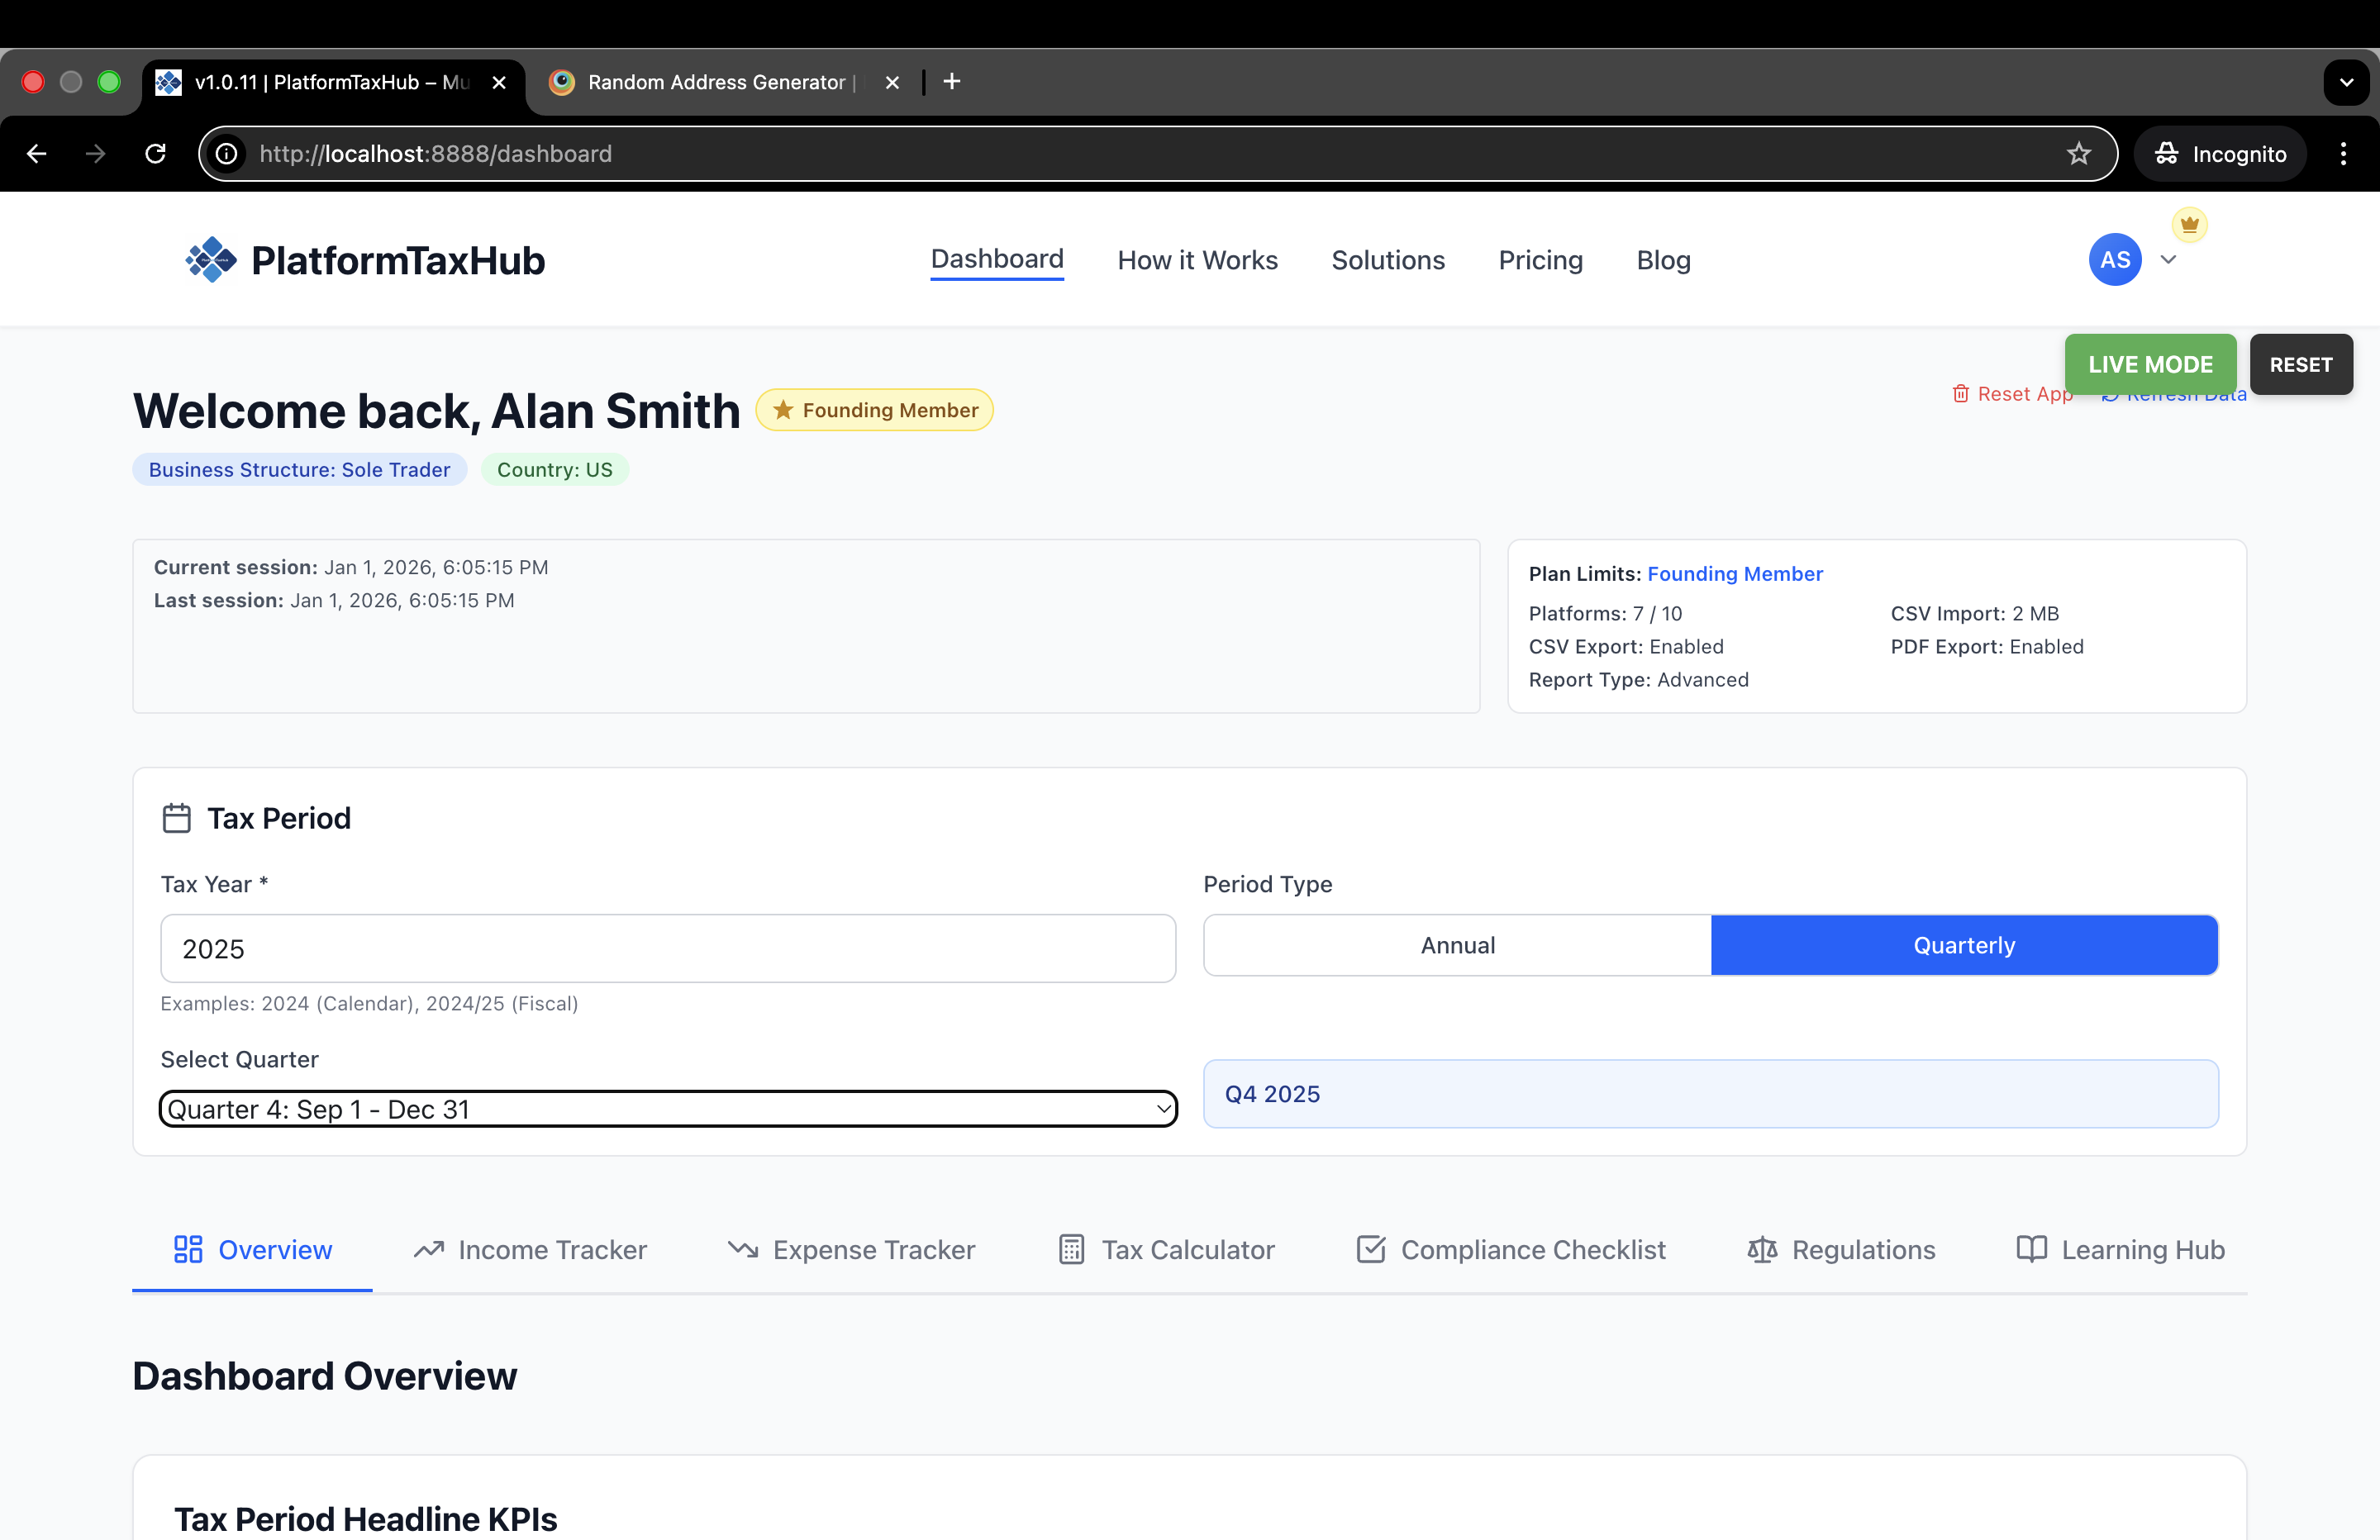
Task: Open the browser options menu
Action: click(2344, 153)
